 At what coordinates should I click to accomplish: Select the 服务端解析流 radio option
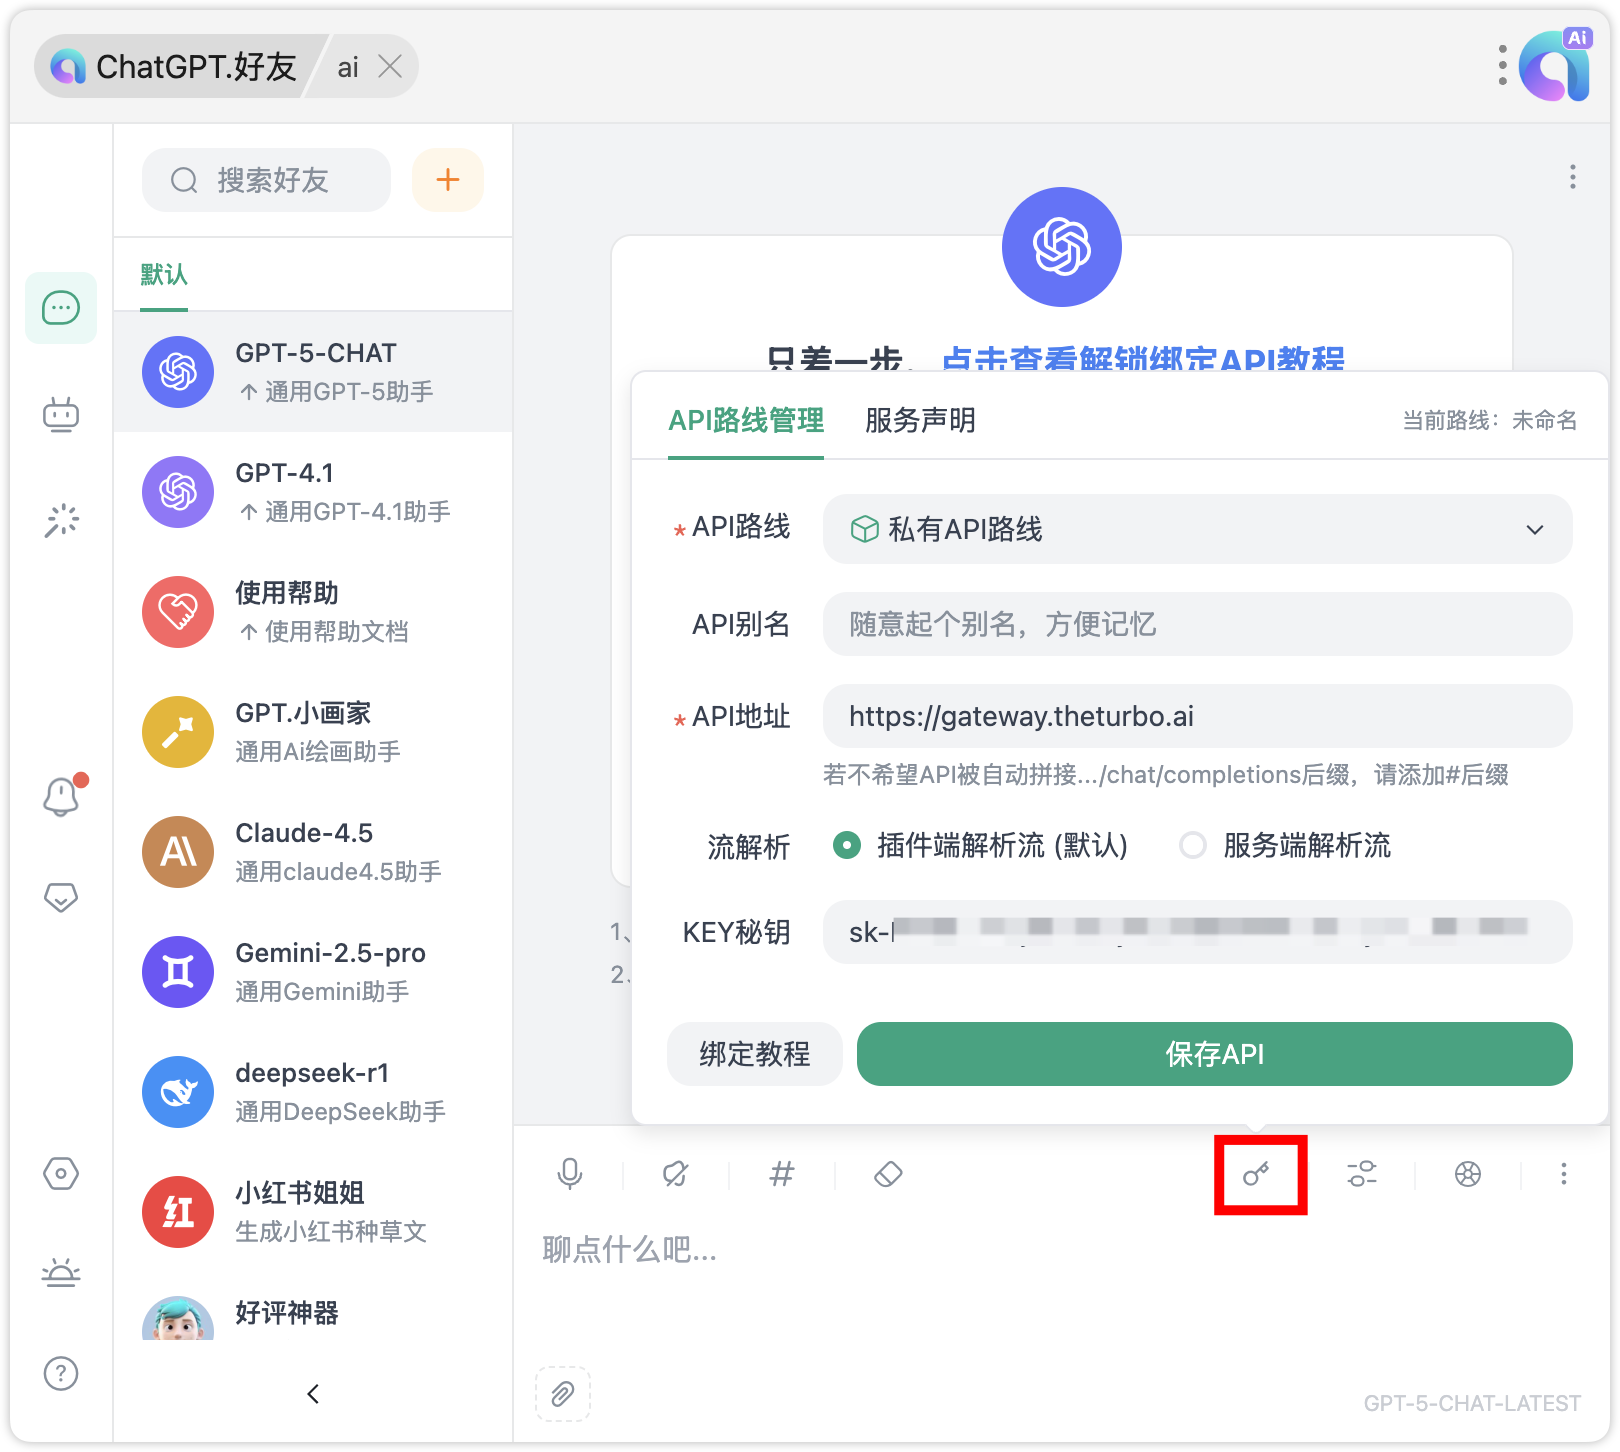(x=1193, y=846)
